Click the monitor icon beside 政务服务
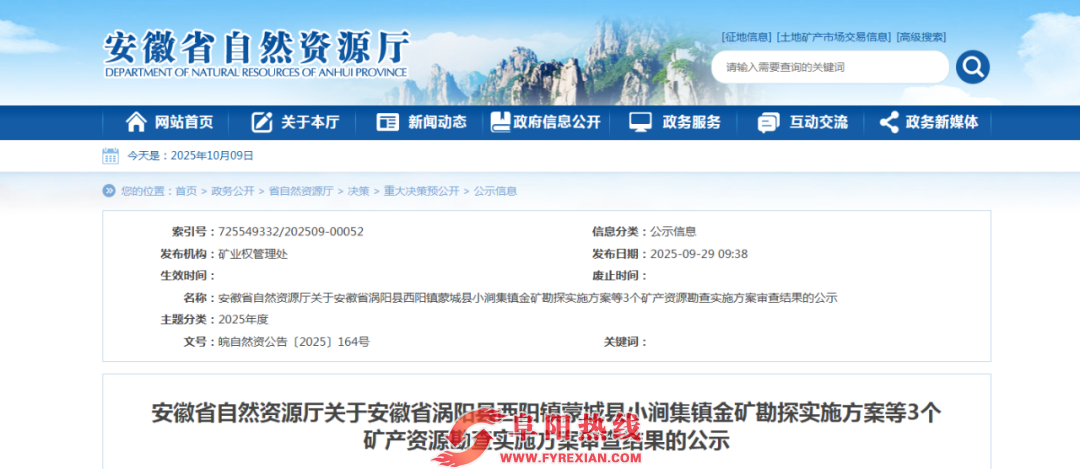 tap(641, 122)
